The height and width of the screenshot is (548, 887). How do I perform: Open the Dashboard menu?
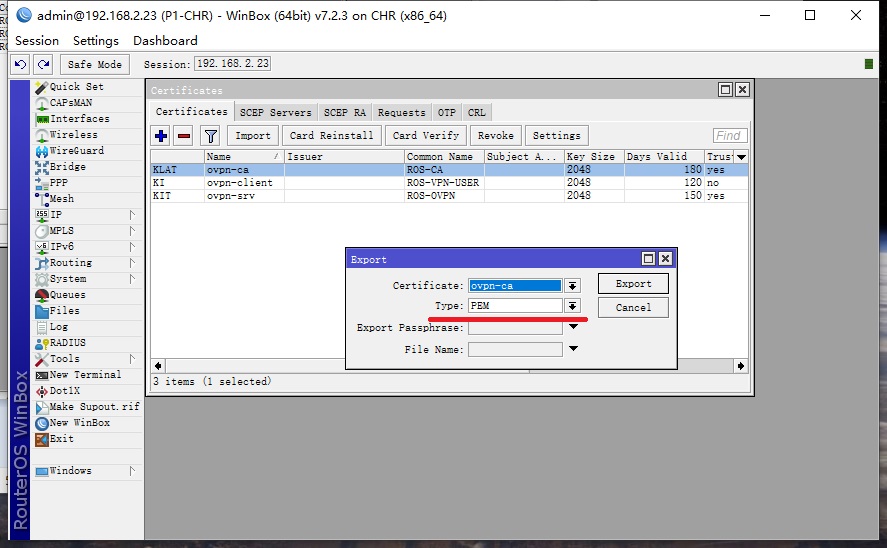165,41
